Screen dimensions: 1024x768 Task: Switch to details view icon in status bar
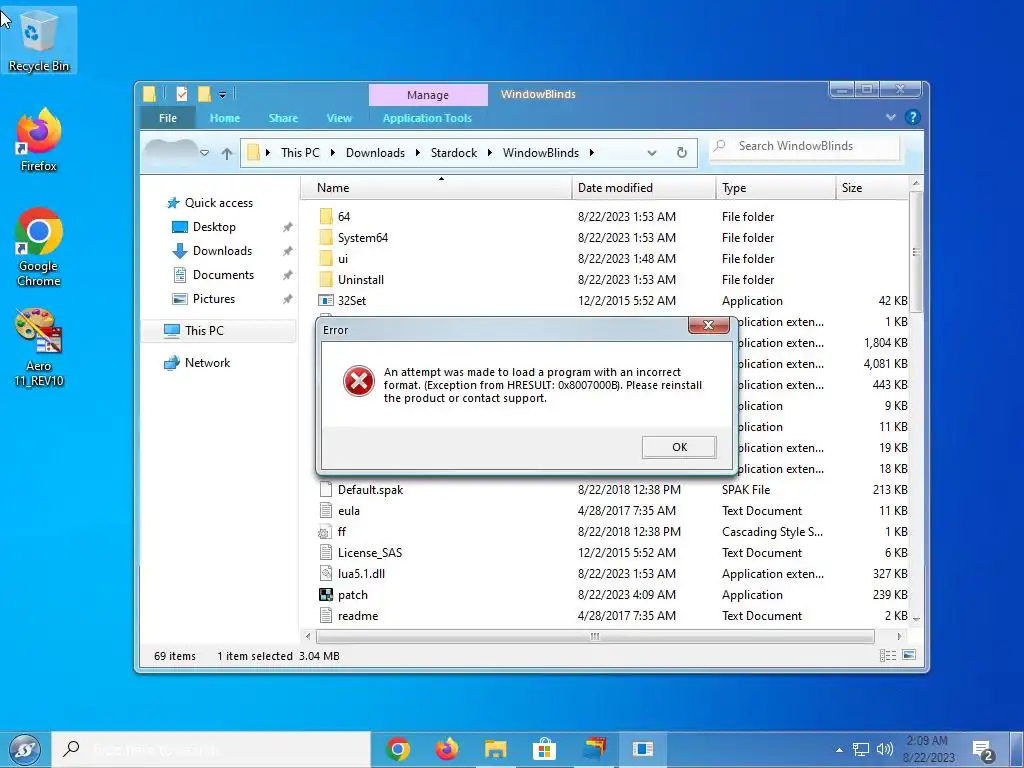point(888,655)
